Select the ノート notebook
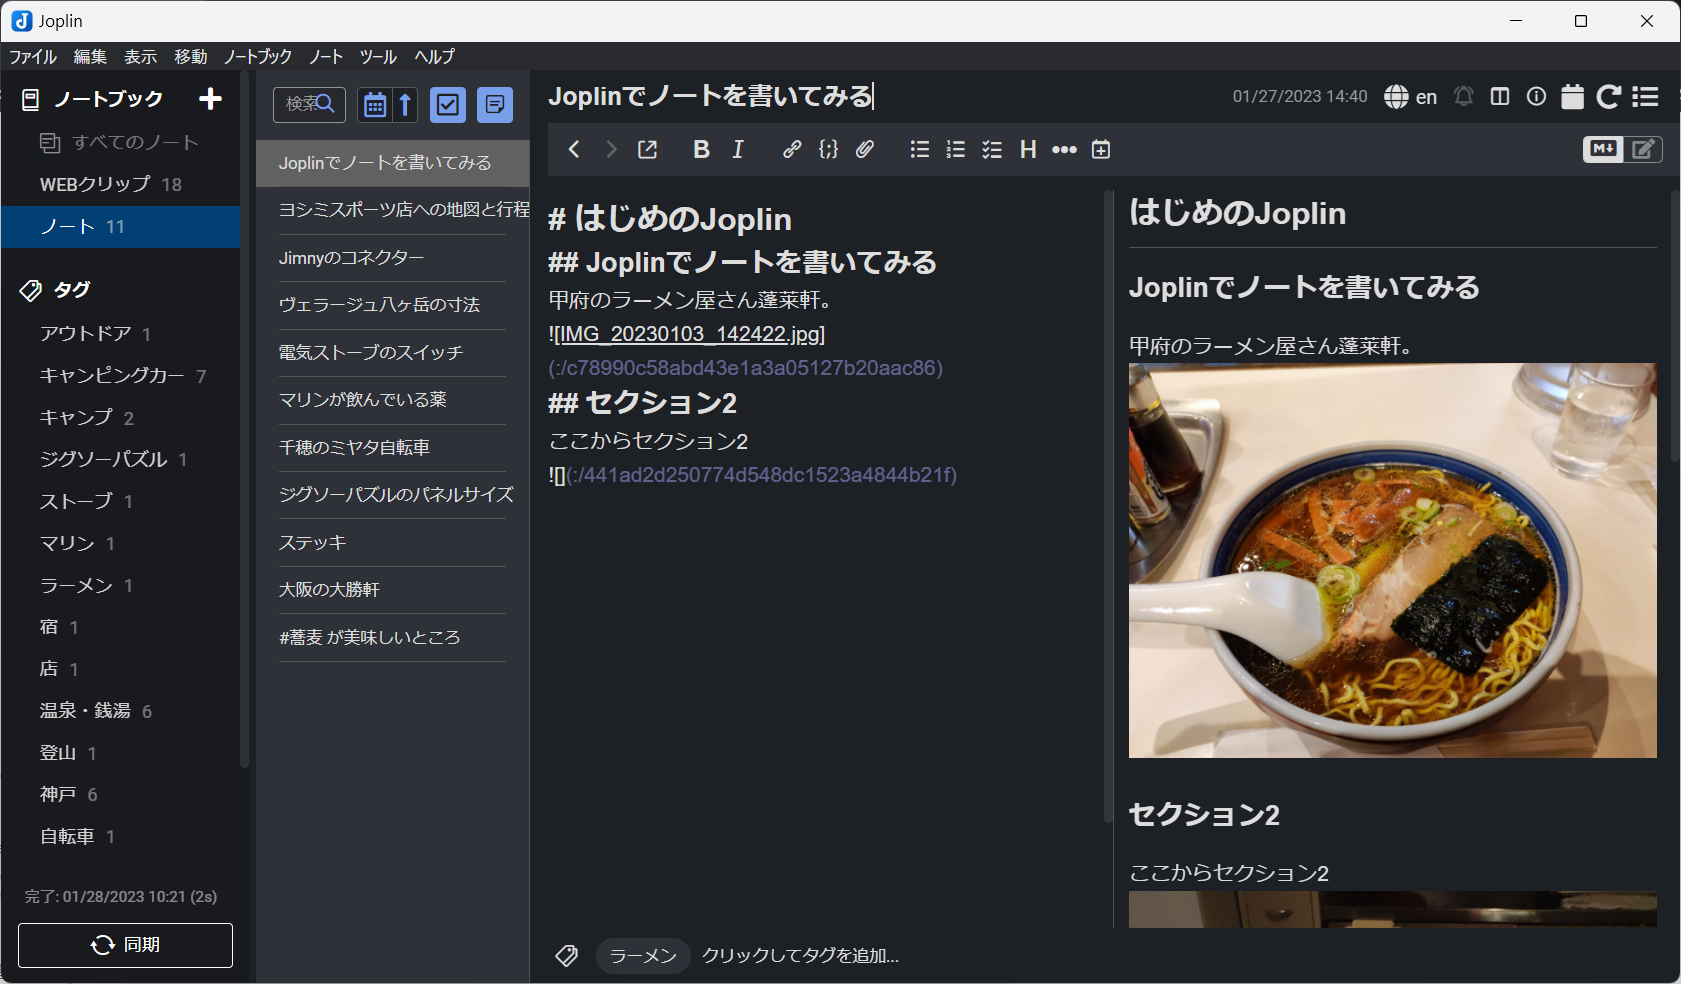Viewport: 1681px width, 984px height. [120, 226]
